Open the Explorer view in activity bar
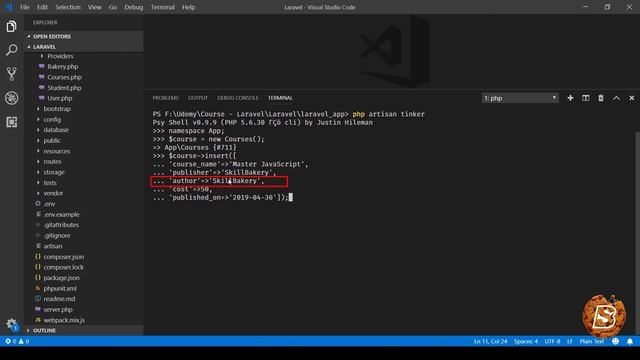This screenshot has width=640, height=360. [x=11, y=27]
